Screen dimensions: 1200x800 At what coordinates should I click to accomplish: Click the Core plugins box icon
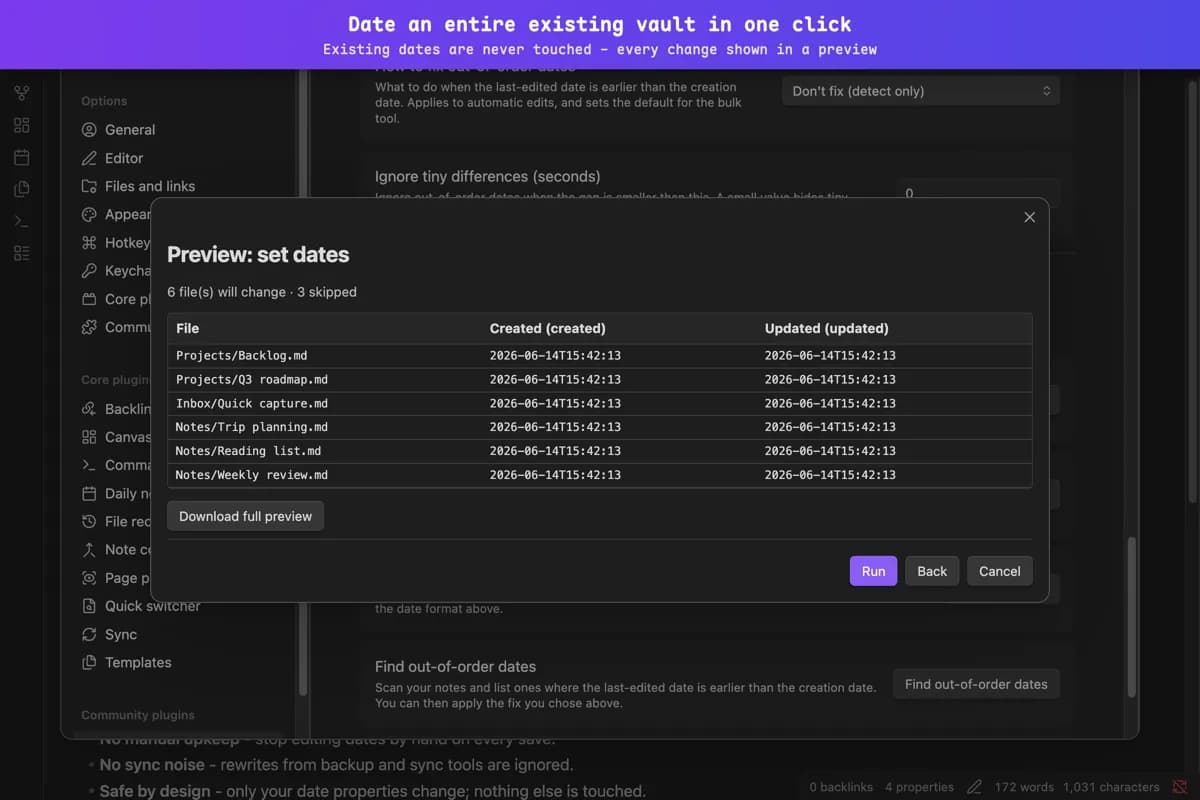89,299
